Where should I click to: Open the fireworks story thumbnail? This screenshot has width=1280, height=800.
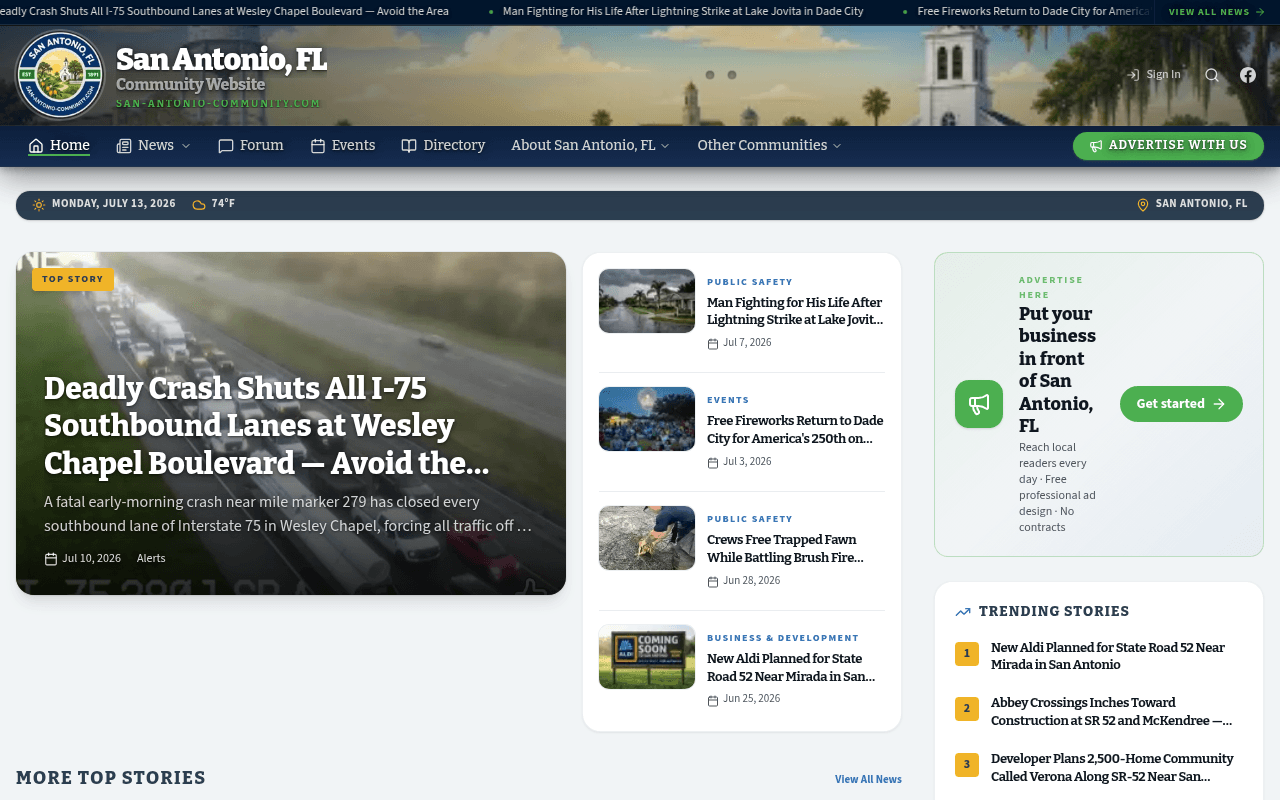[647, 419]
